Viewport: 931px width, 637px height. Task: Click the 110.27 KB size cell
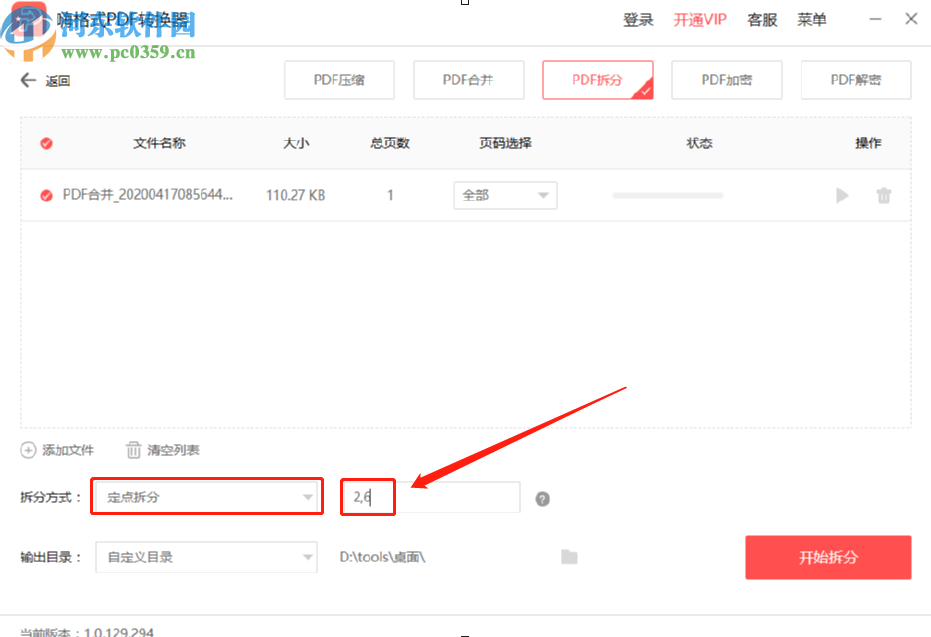295,195
